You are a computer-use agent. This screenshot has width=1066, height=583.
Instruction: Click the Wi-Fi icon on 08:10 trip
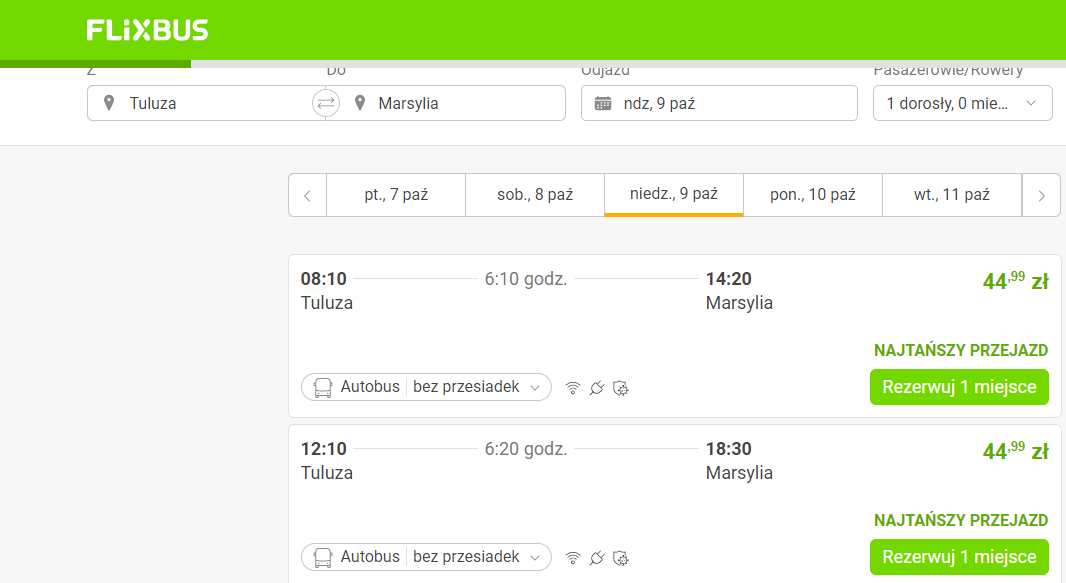(573, 388)
